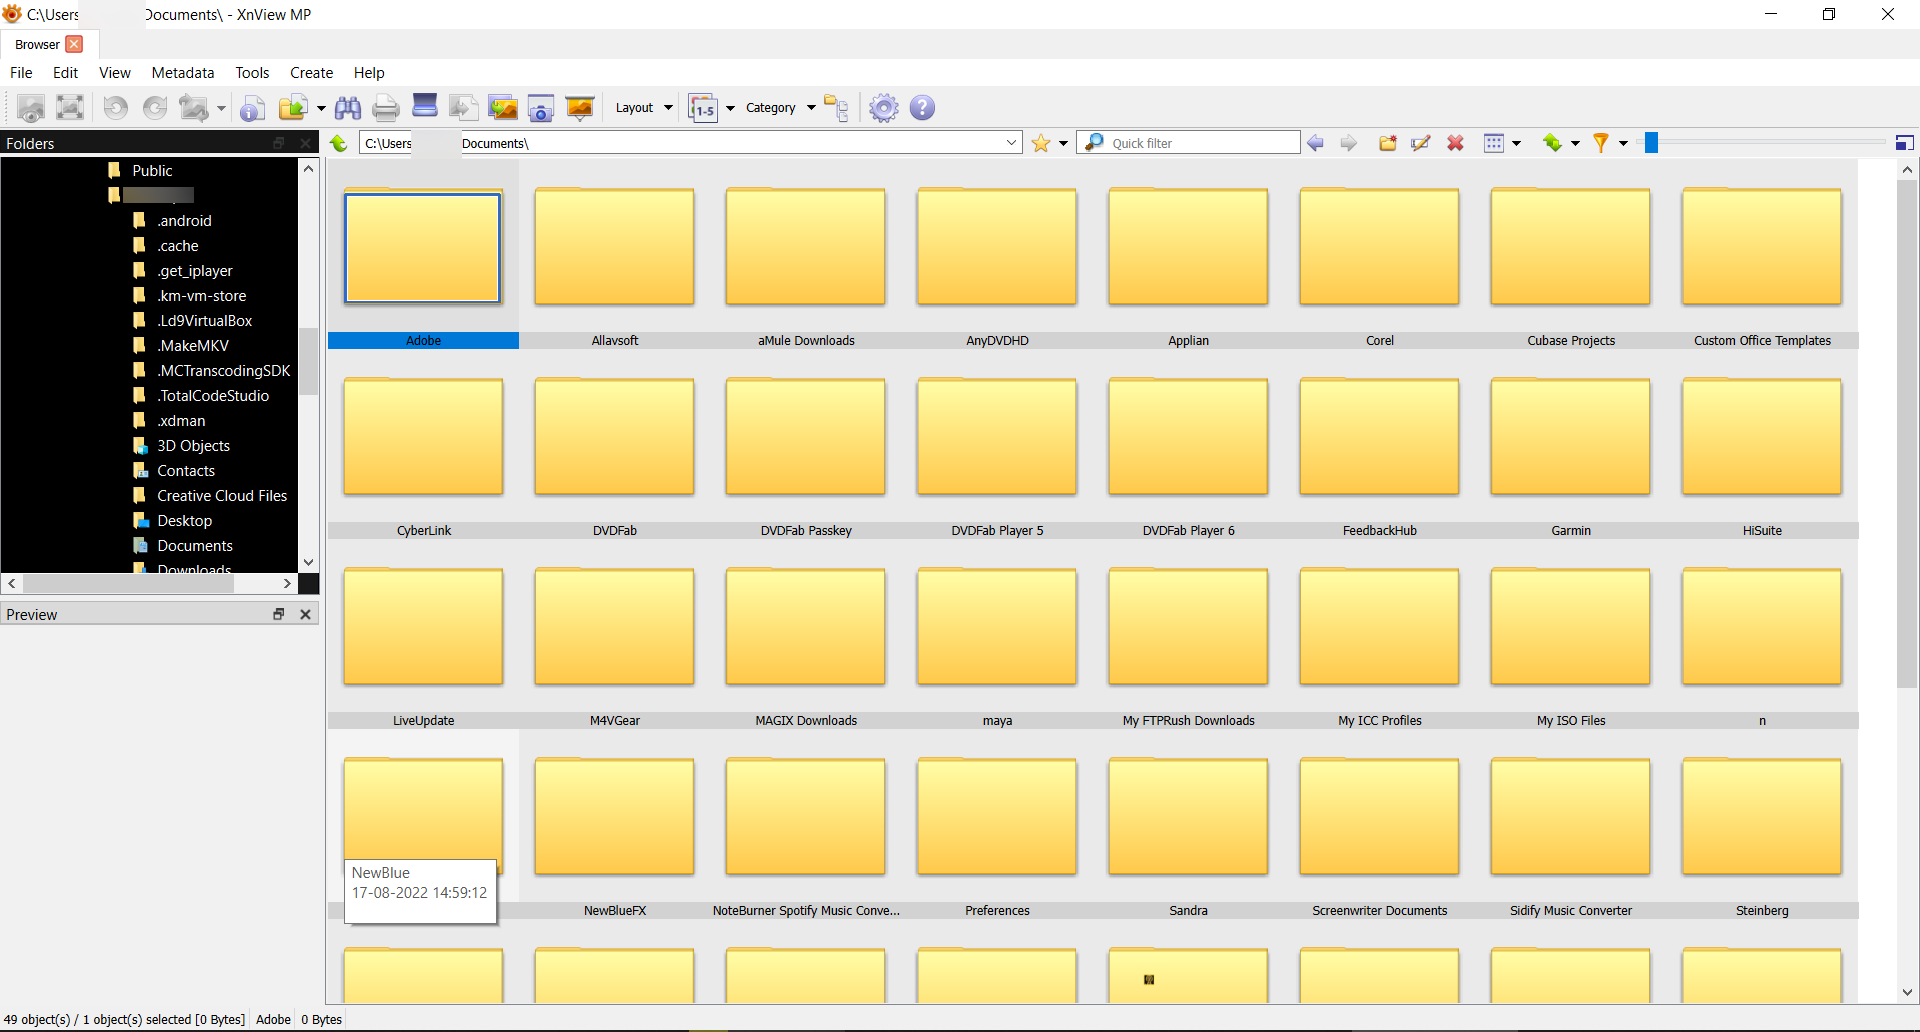Open the Help question mark icon
This screenshot has height=1032, width=1920.
pyautogui.click(x=923, y=108)
